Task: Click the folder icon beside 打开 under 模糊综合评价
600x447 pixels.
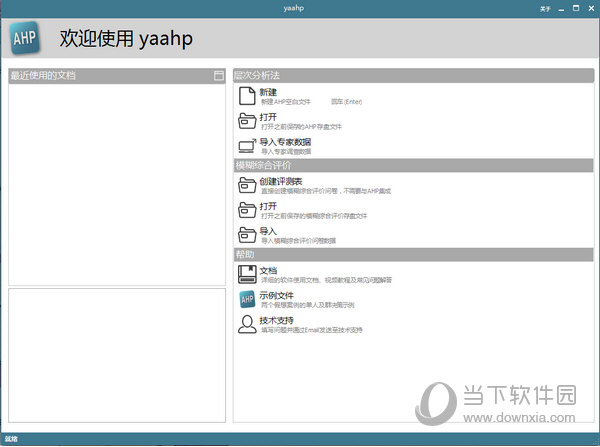Action: coord(247,210)
